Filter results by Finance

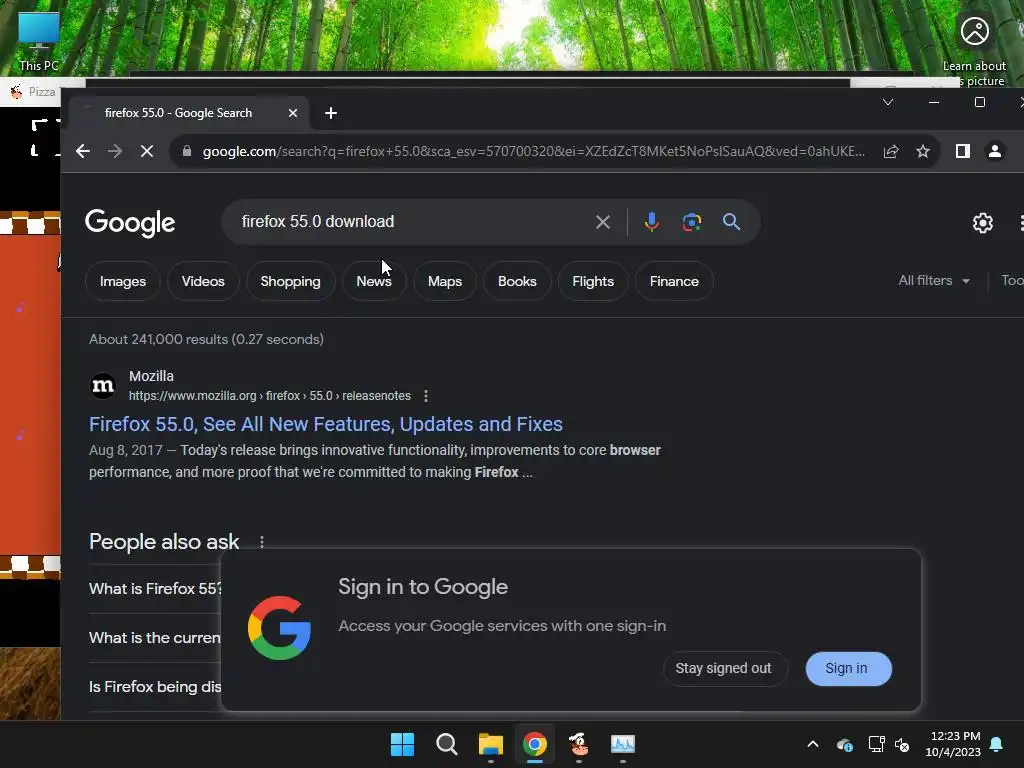[674, 281]
